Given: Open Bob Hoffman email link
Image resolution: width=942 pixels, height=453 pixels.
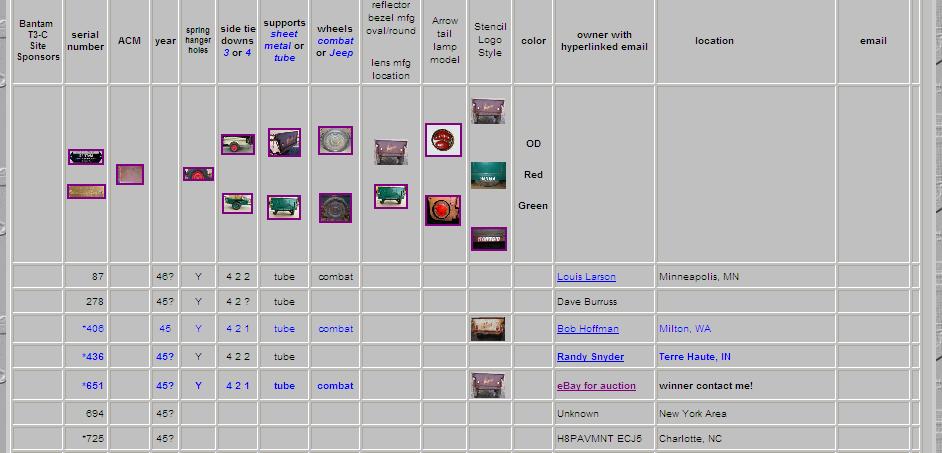Looking at the screenshot, I should (x=588, y=329).
